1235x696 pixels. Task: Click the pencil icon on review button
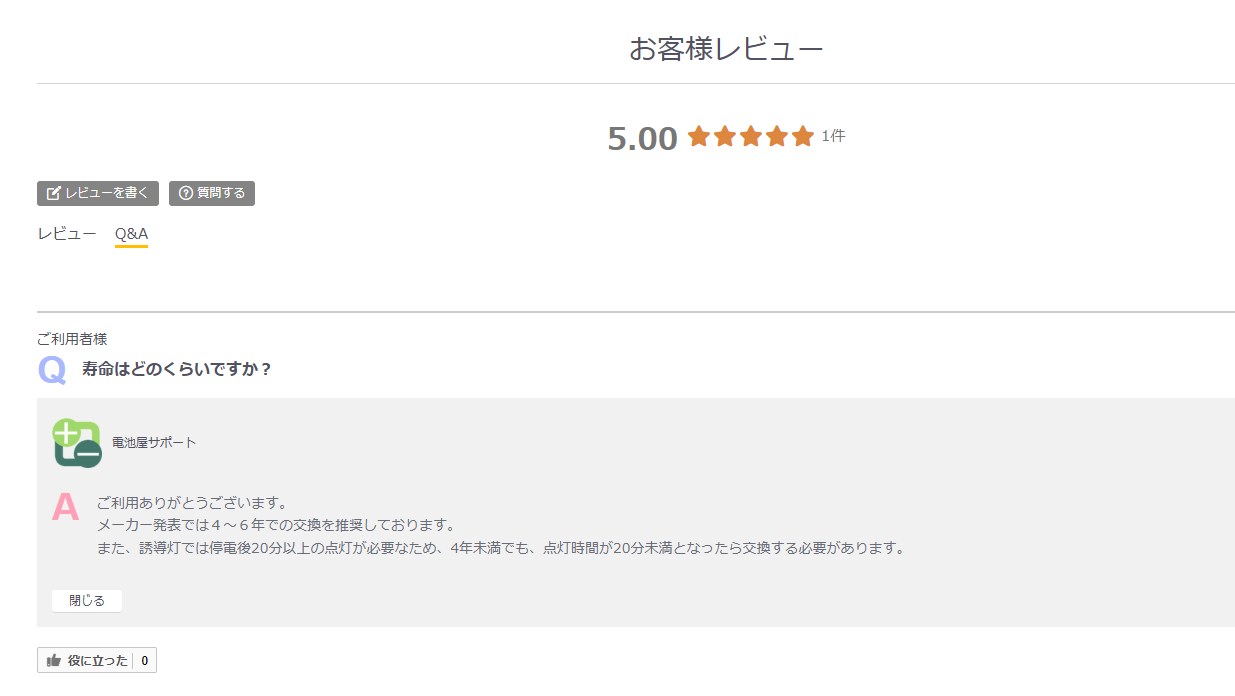coord(54,193)
